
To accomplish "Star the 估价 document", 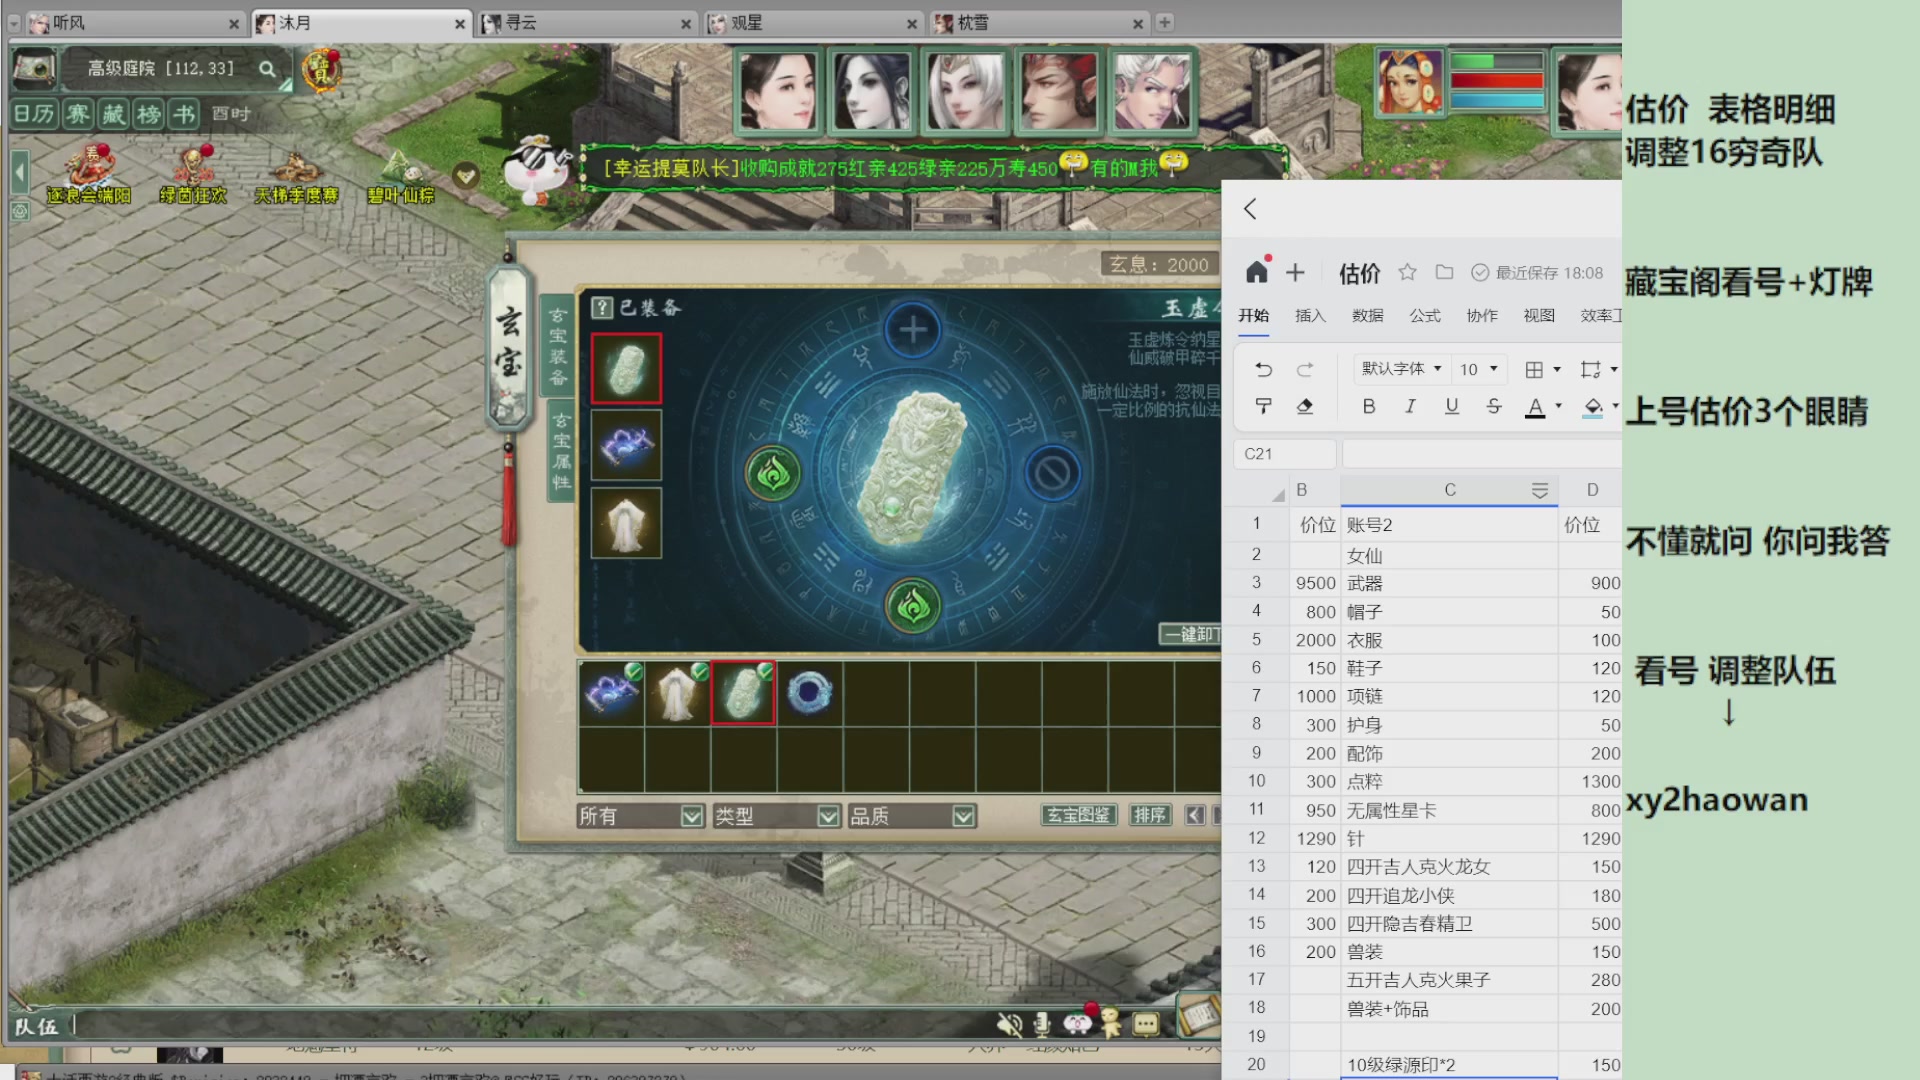I will point(1407,272).
